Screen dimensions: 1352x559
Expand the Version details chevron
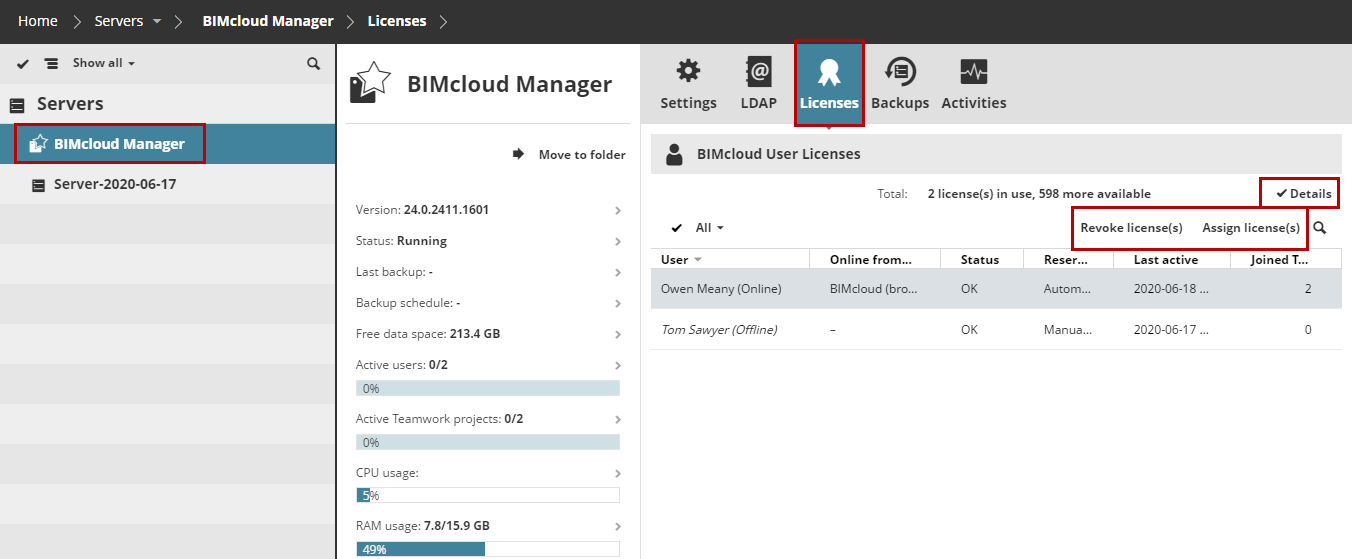pyautogui.click(x=618, y=210)
